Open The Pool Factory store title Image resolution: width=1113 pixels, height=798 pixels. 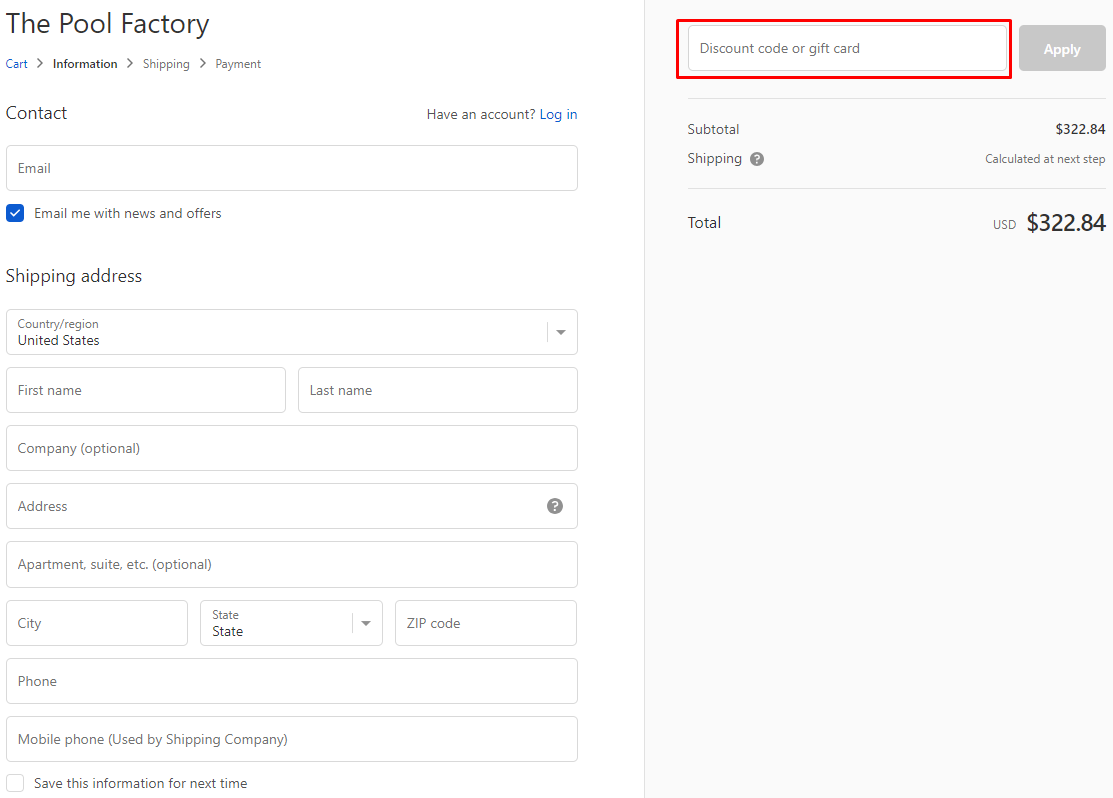[108, 24]
